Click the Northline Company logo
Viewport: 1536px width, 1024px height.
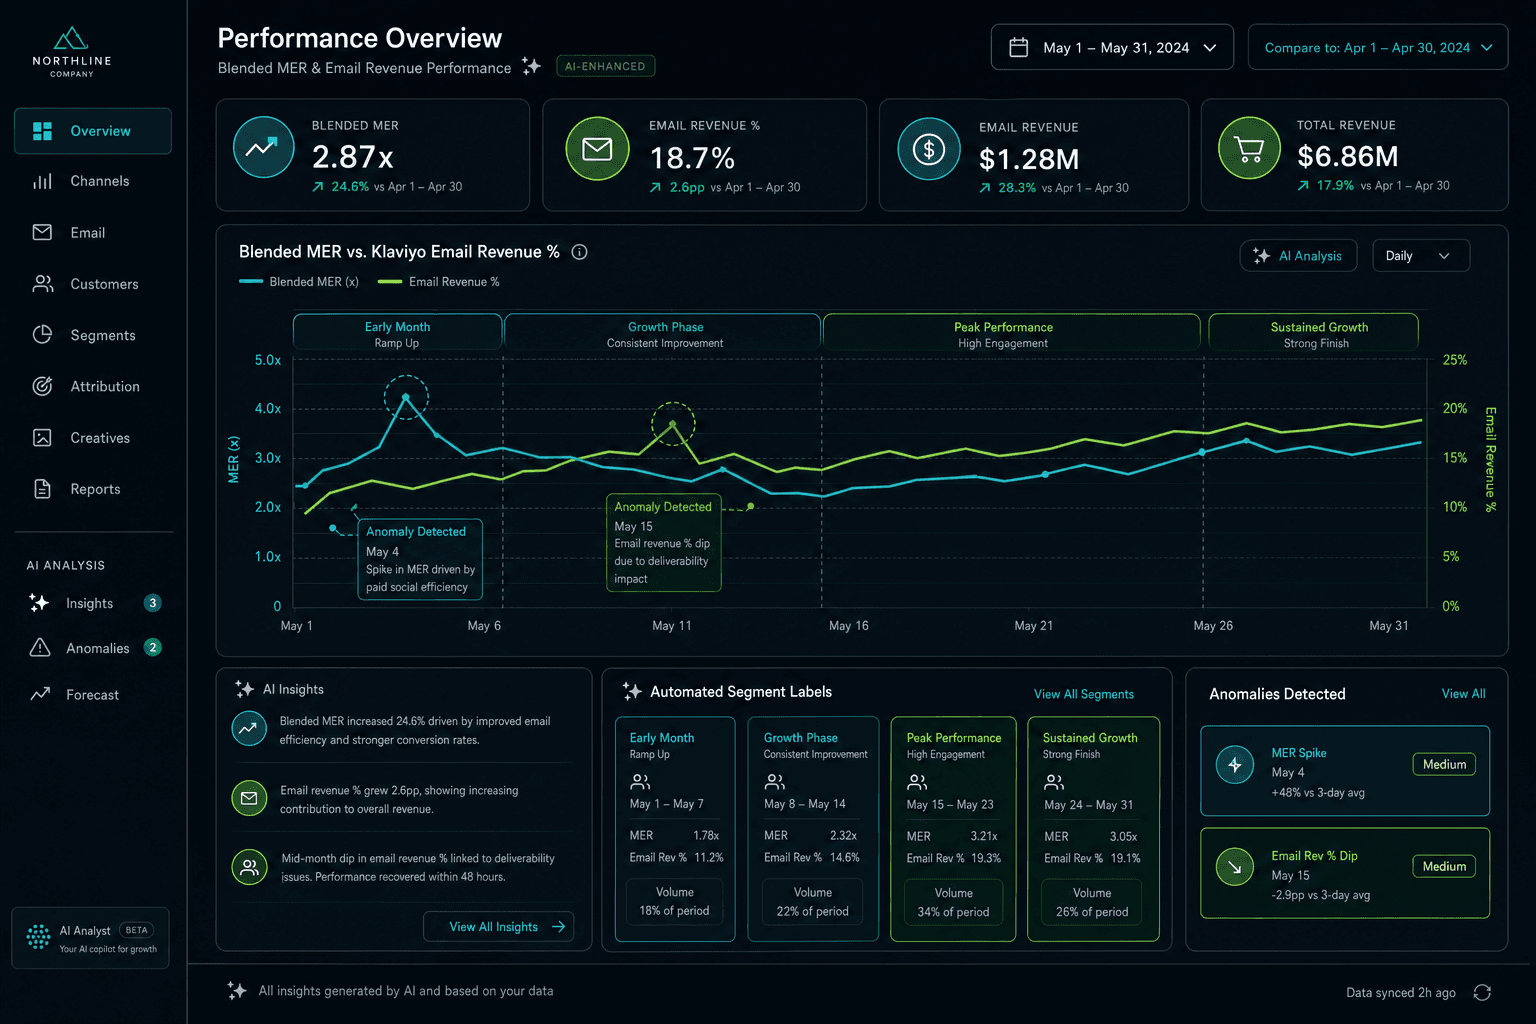point(71,52)
